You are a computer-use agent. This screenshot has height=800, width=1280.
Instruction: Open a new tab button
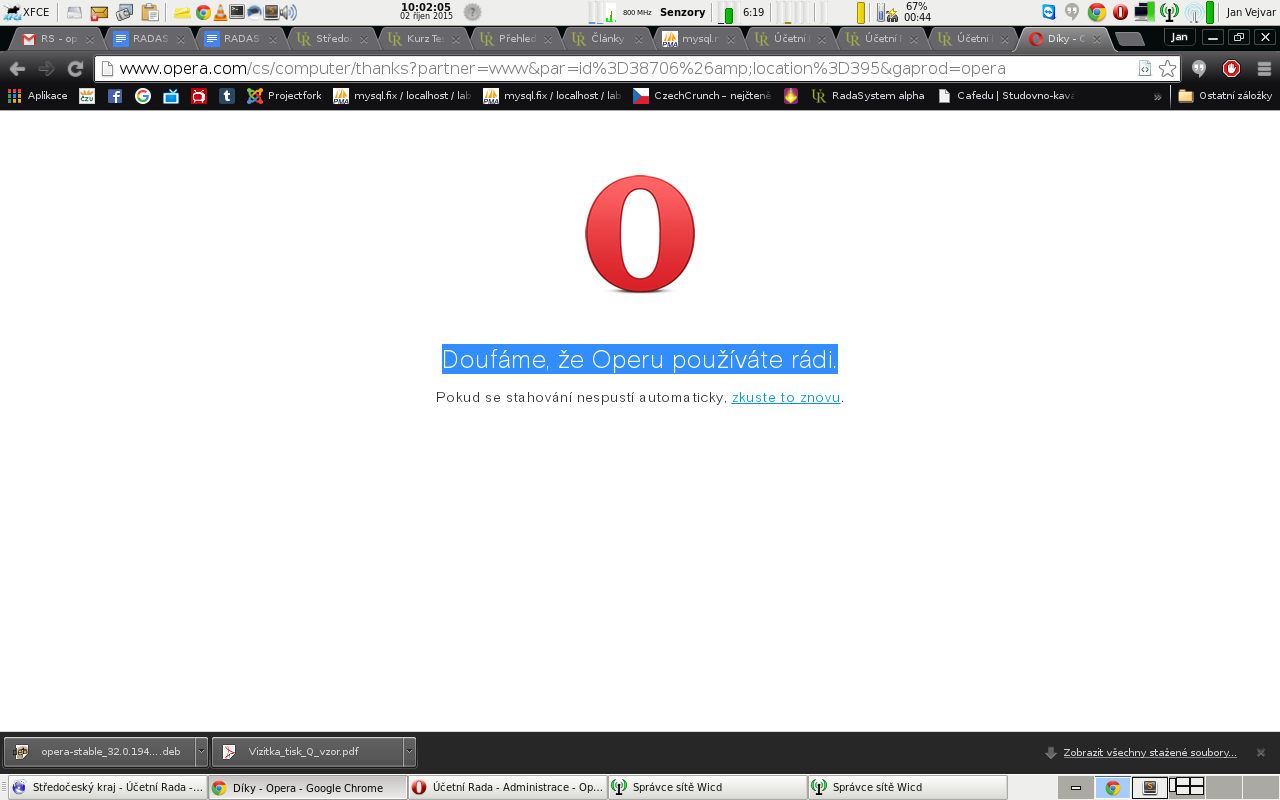click(1130, 39)
